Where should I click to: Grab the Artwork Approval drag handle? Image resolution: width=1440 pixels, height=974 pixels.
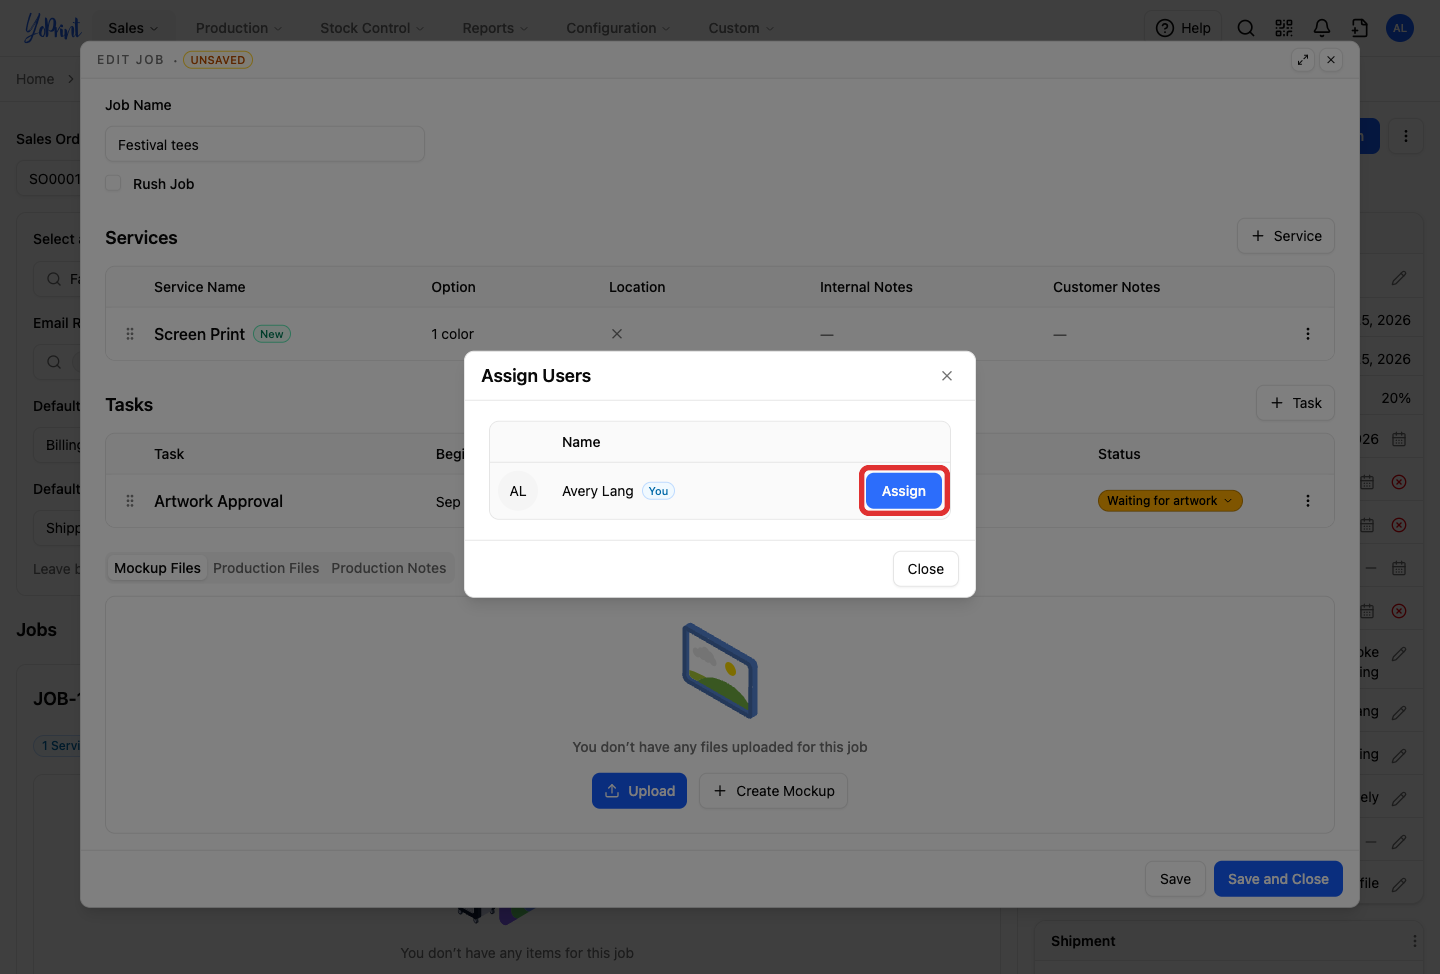click(x=130, y=501)
